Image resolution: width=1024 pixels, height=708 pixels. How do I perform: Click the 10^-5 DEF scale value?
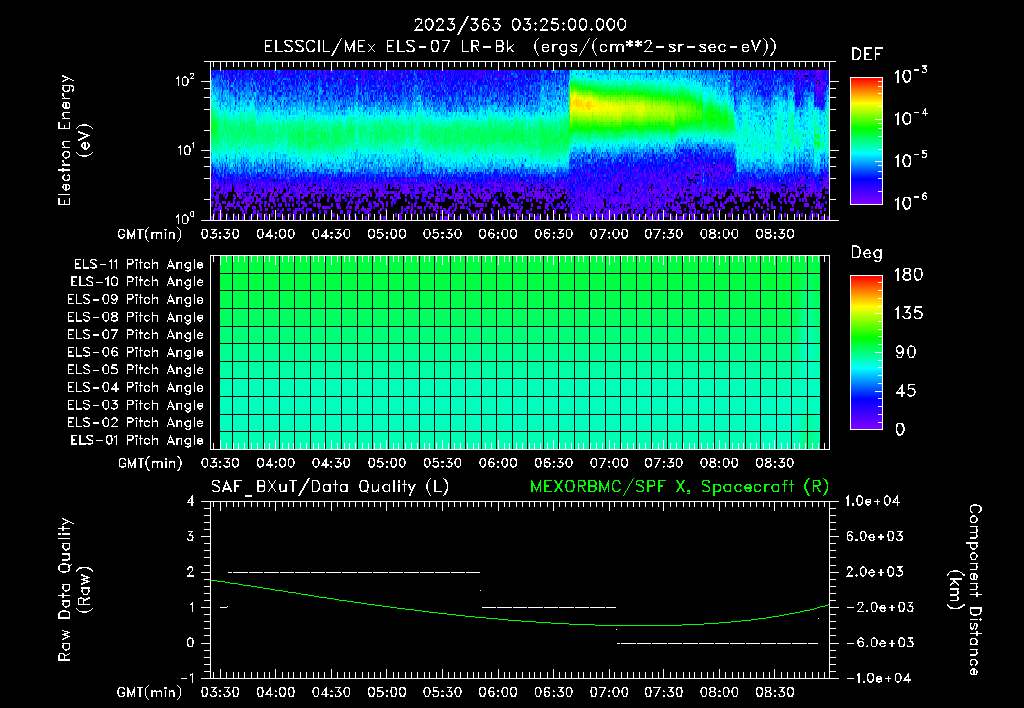[x=910, y=160]
